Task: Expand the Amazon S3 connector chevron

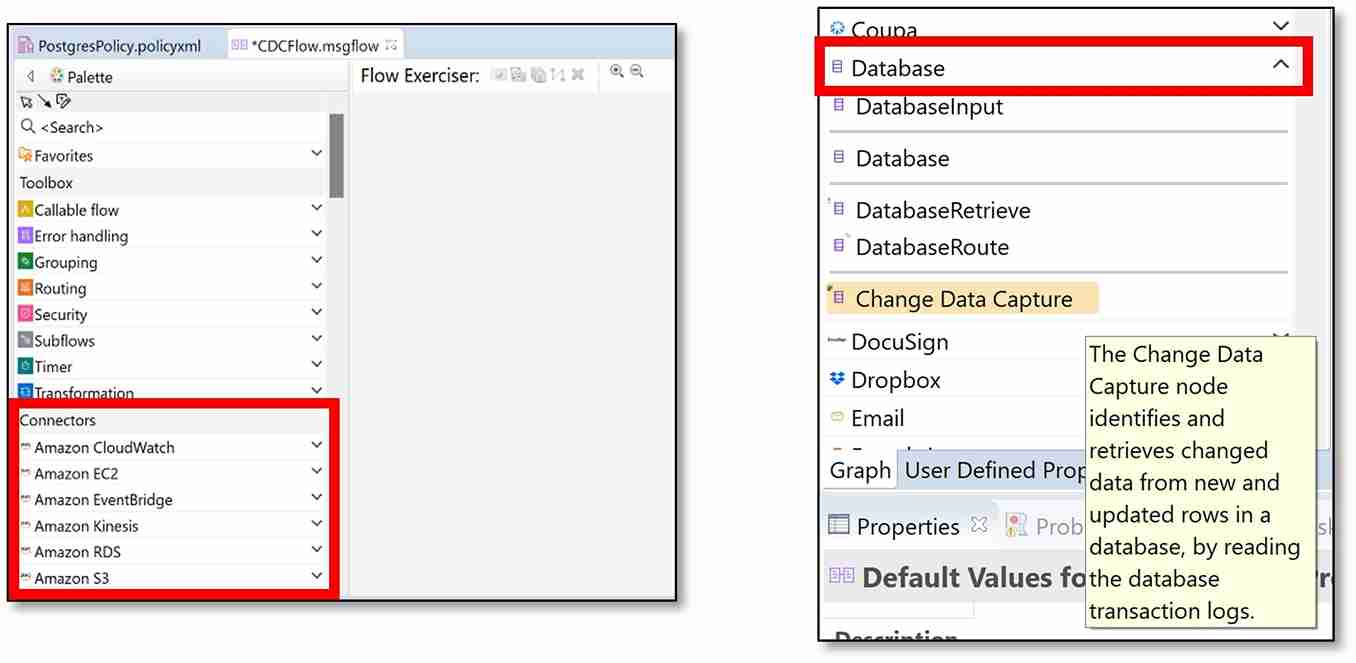Action: (316, 576)
